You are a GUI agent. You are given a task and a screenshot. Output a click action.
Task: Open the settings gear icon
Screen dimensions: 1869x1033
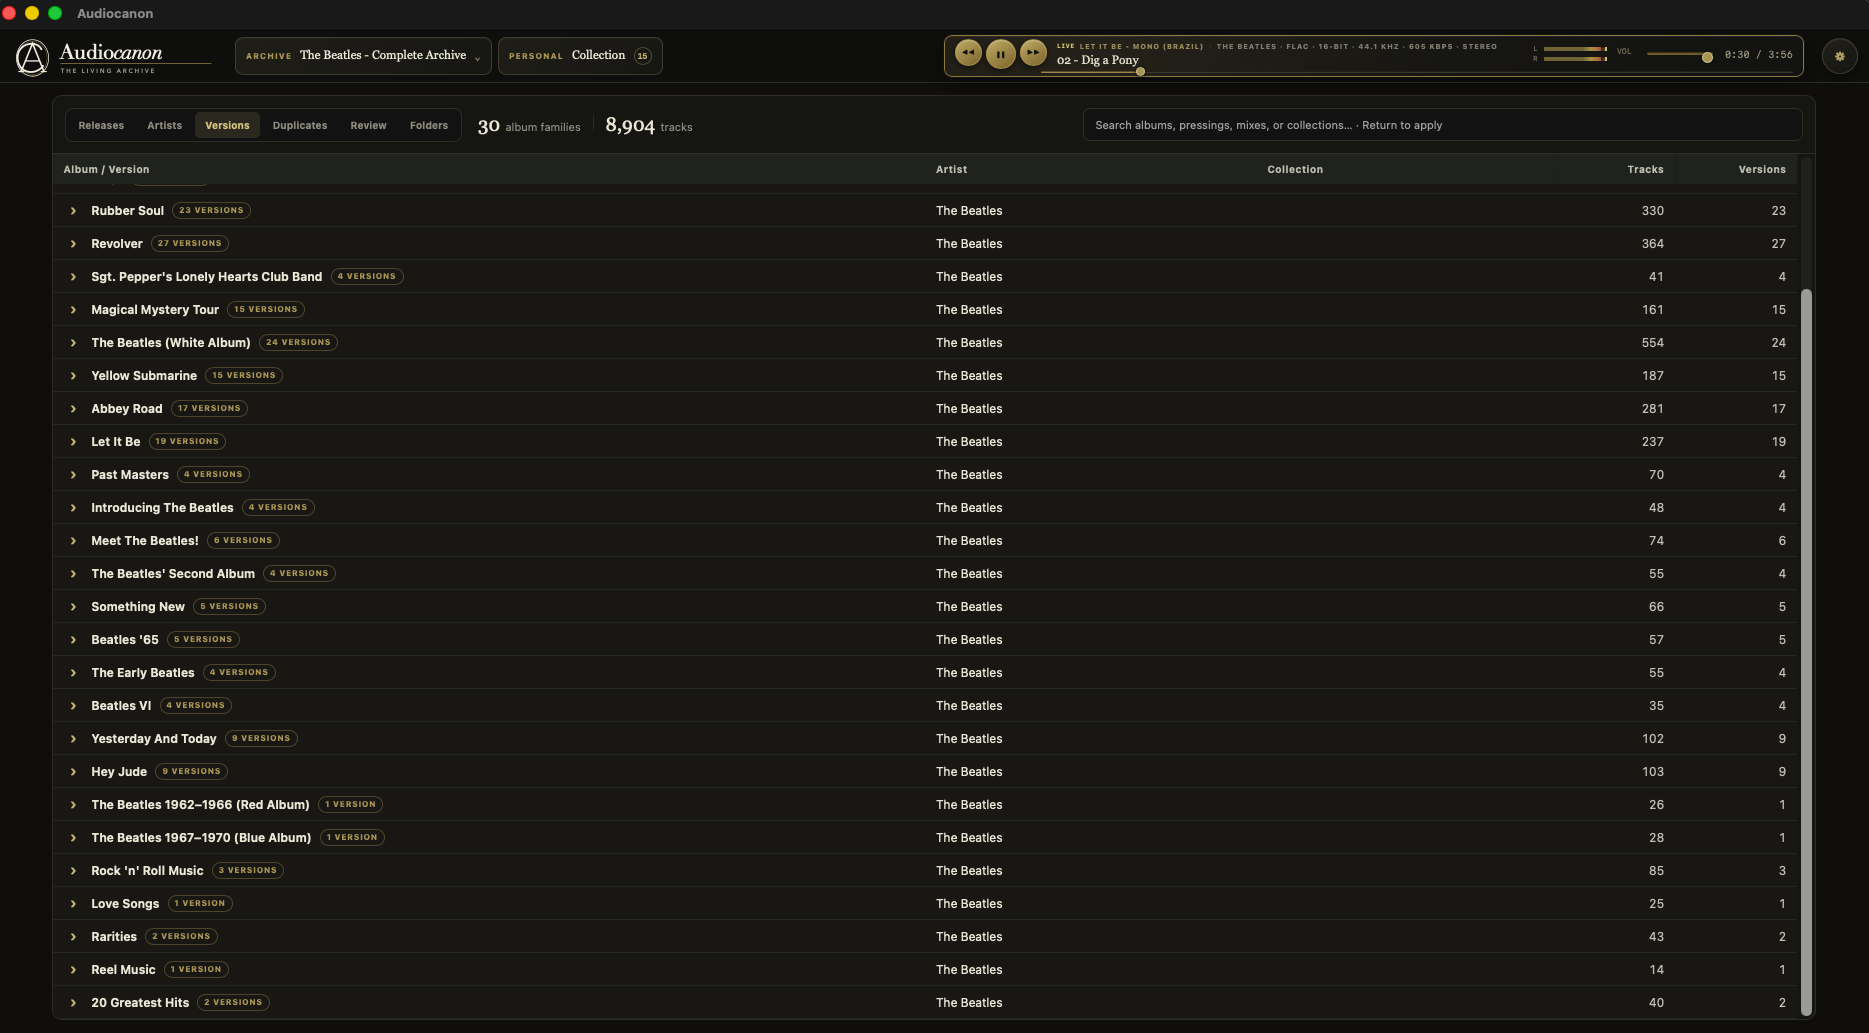tap(1840, 56)
